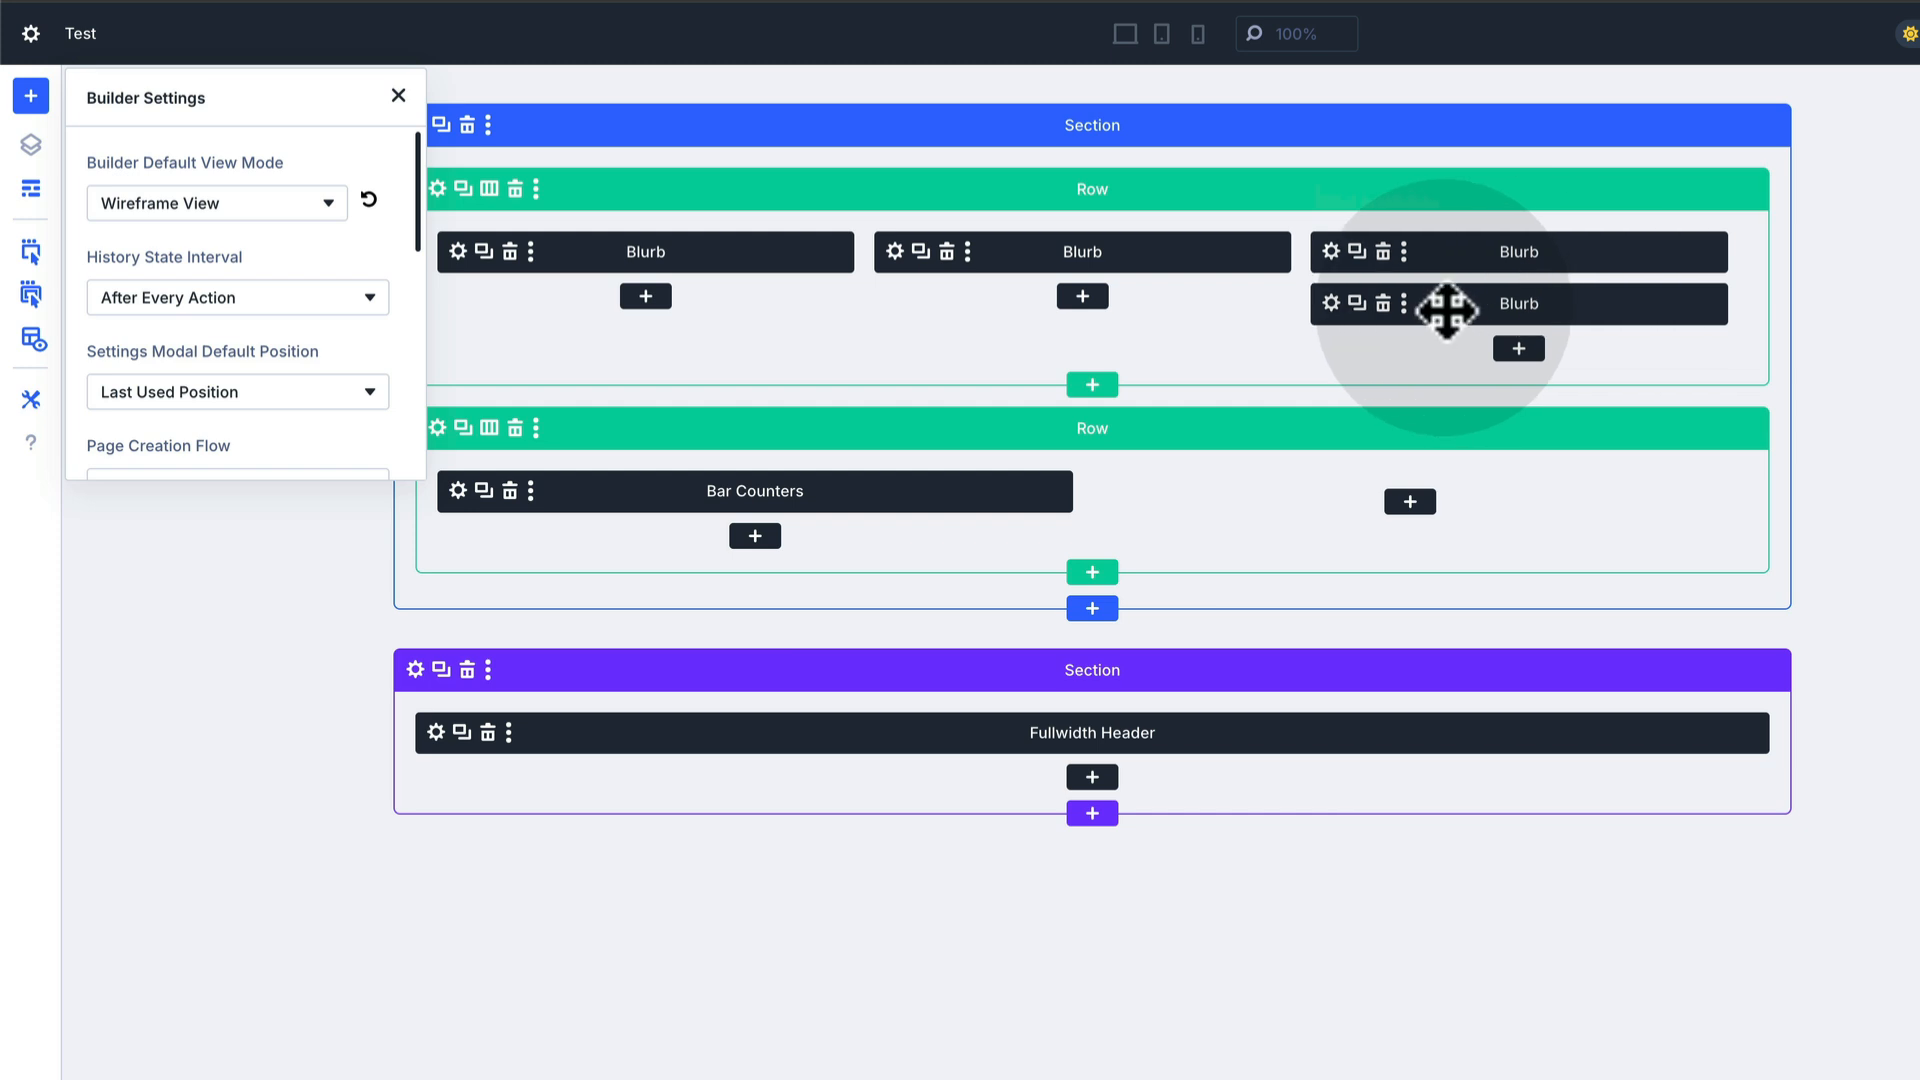Screen dimensions: 1920x1080
Task: Click the green add row button under Bar Counters row
Action: coord(1092,572)
